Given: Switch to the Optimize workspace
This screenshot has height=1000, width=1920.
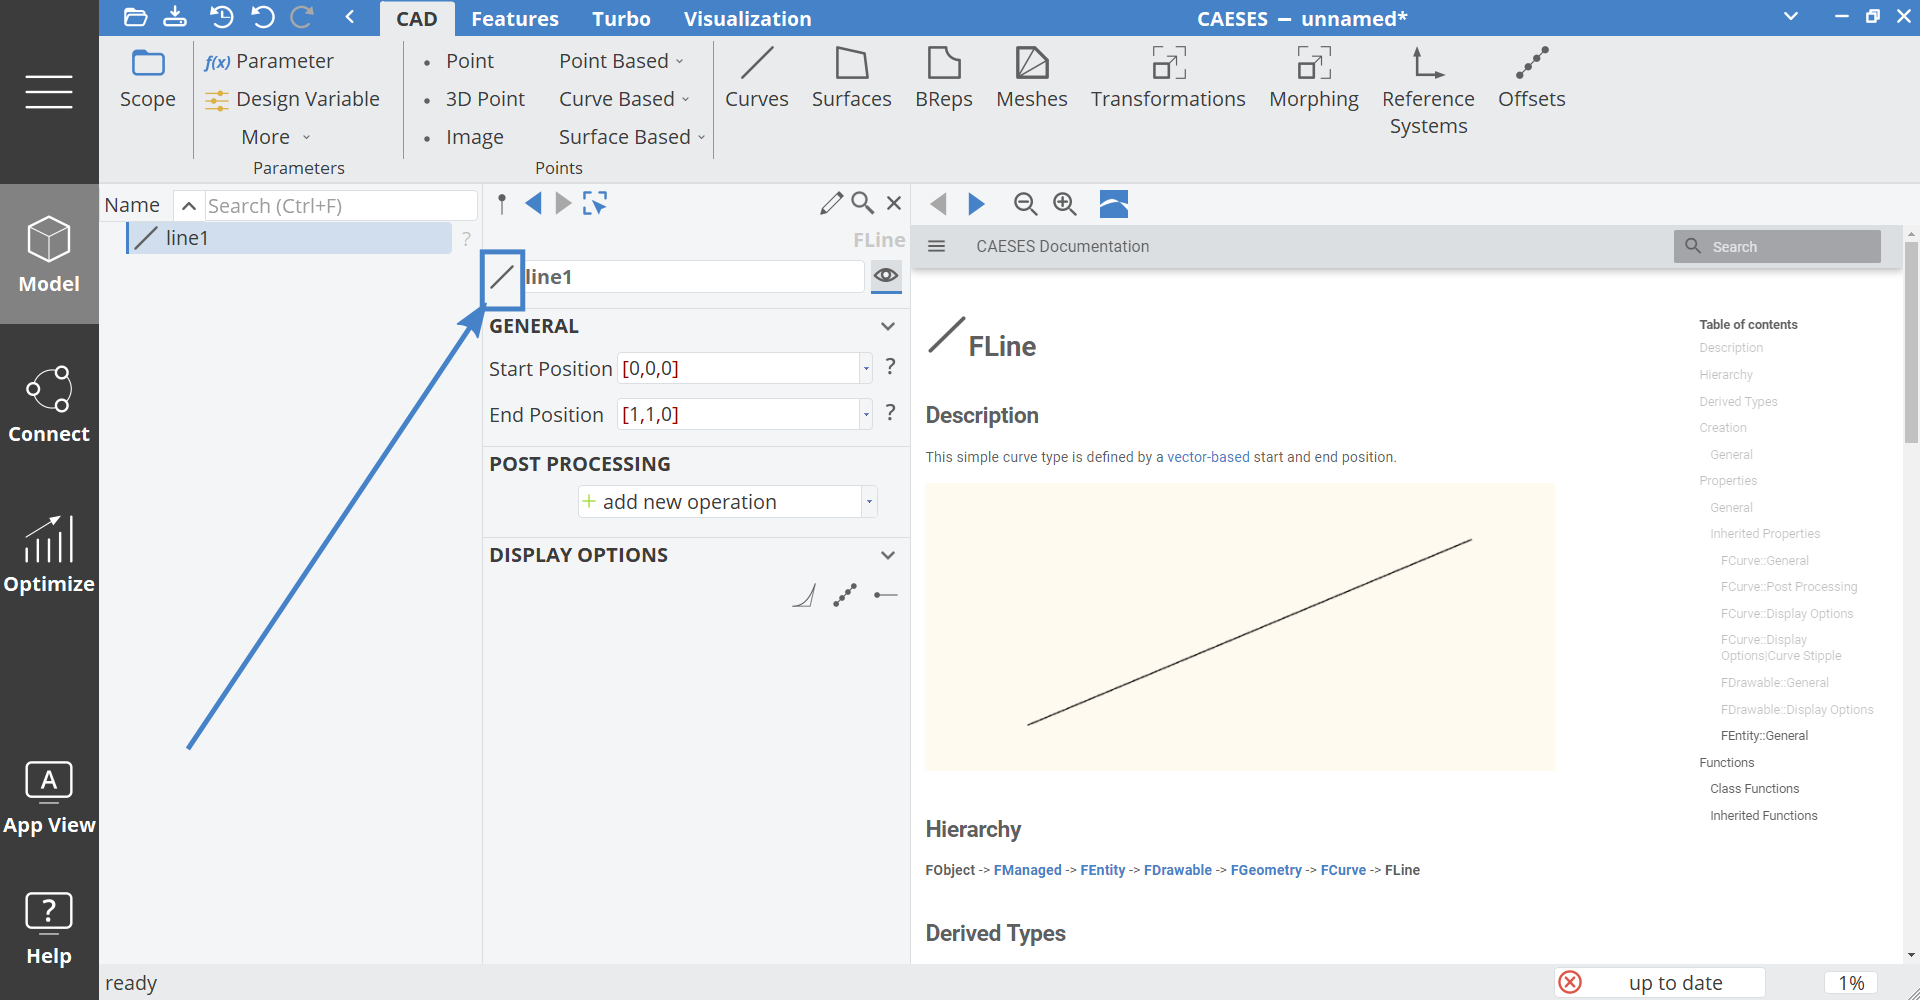Looking at the screenshot, I should (x=49, y=554).
